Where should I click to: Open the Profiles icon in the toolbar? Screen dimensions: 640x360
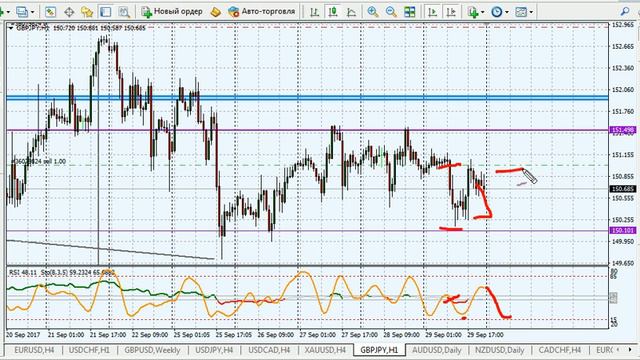pos(22,12)
